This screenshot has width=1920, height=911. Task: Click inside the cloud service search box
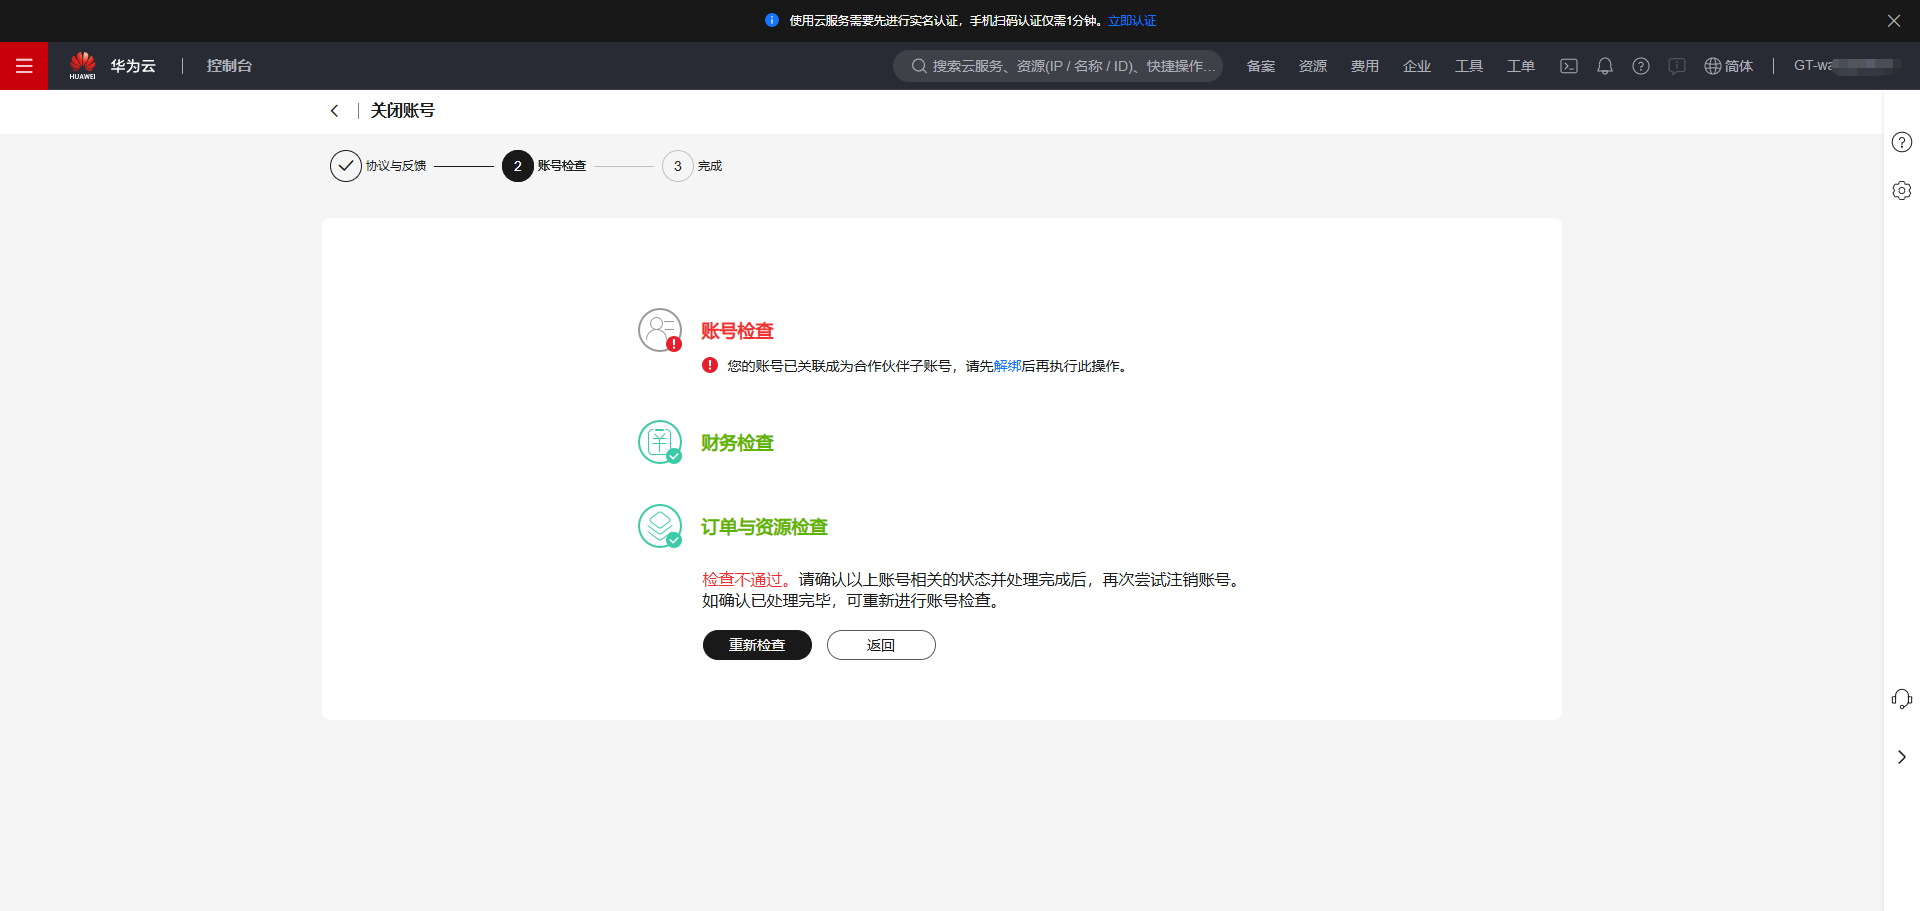tap(1060, 65)
